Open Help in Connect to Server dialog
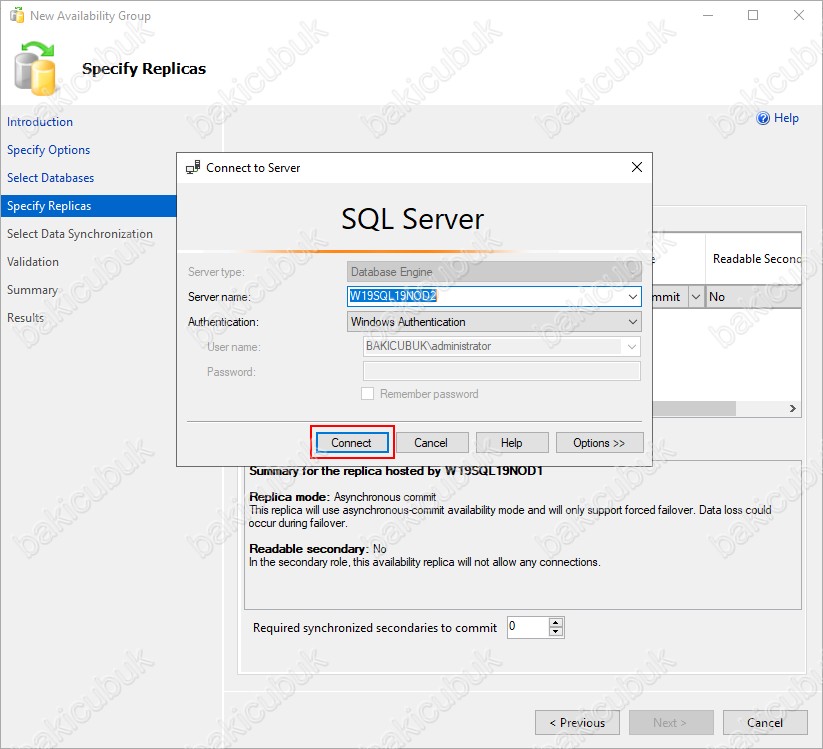 click(511, 442)
